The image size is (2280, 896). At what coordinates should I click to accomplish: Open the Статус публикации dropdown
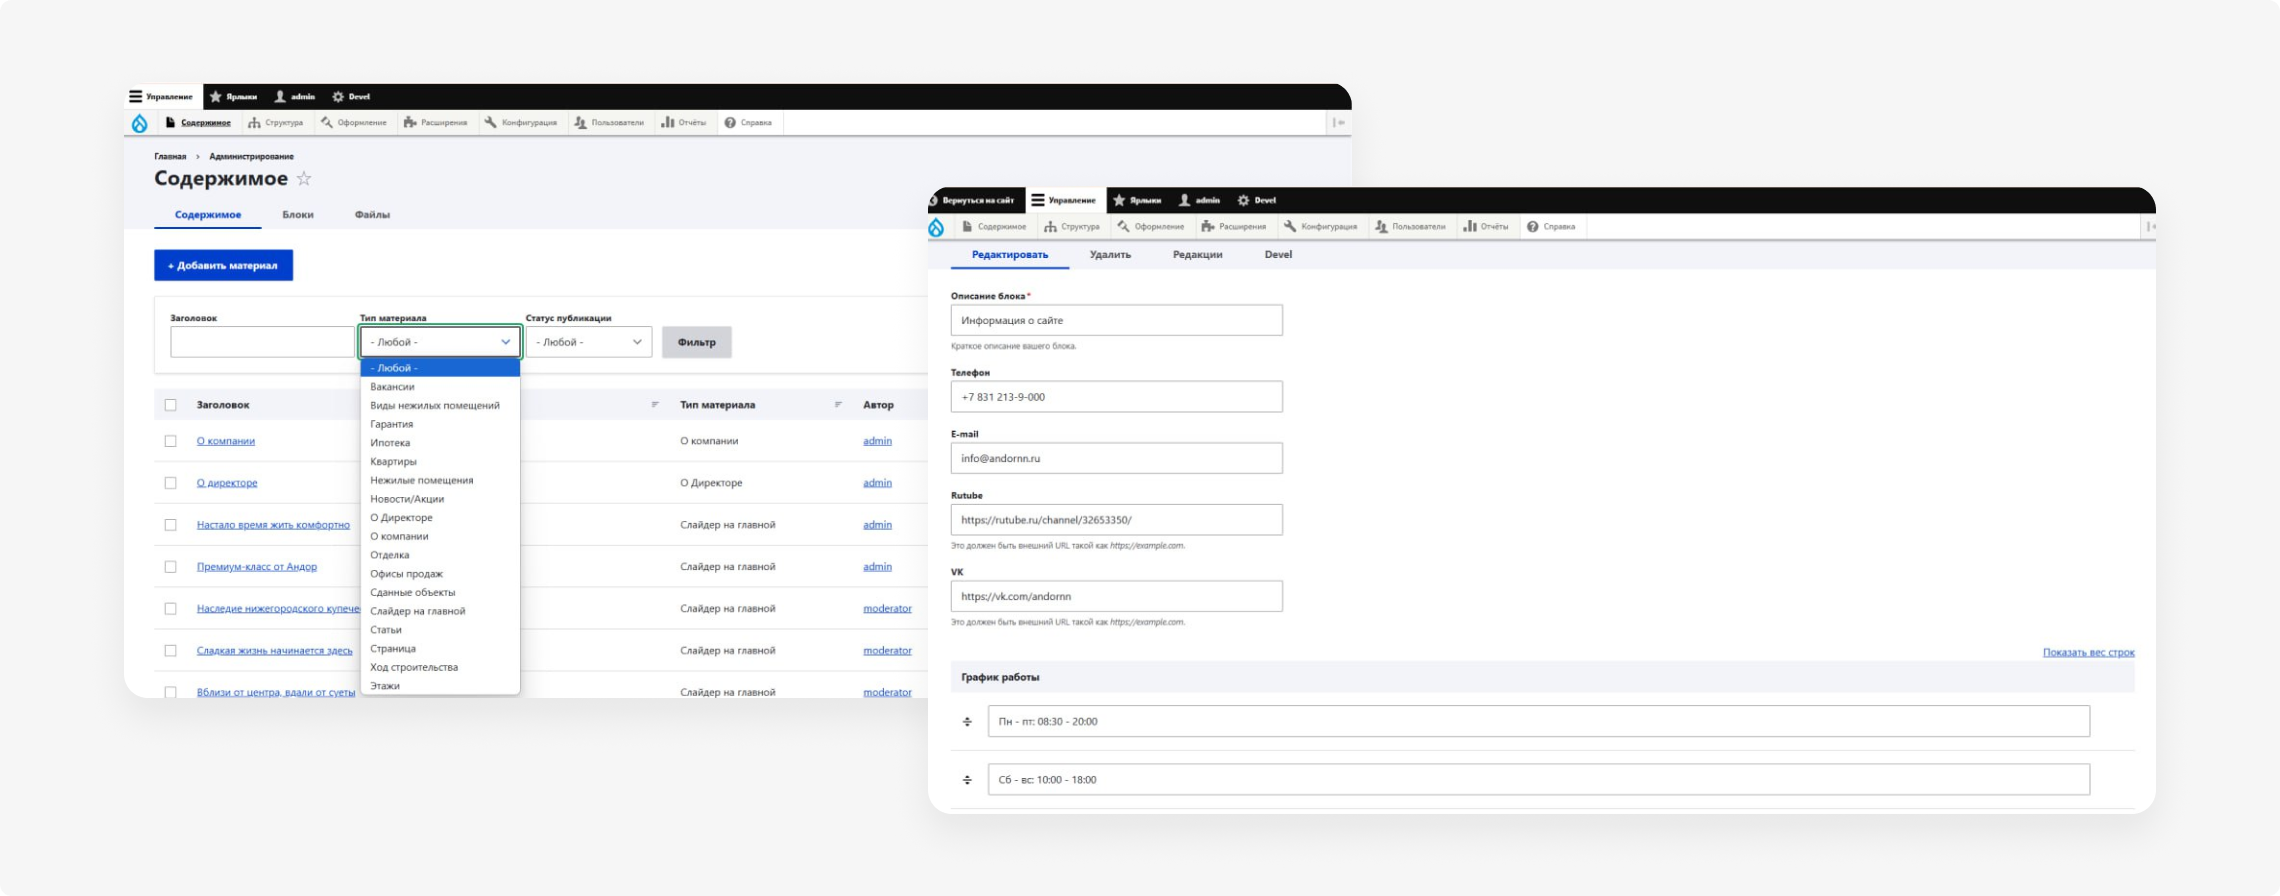click(x=588, y=342)
